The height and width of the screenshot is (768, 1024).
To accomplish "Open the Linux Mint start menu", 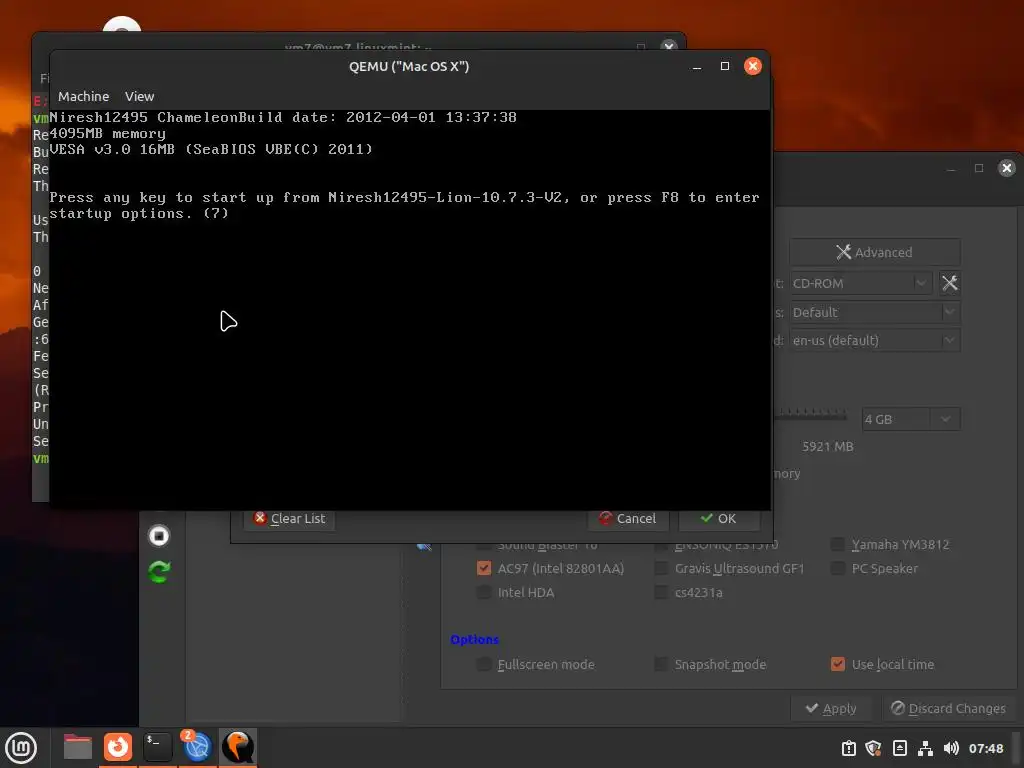I will 21,748.
